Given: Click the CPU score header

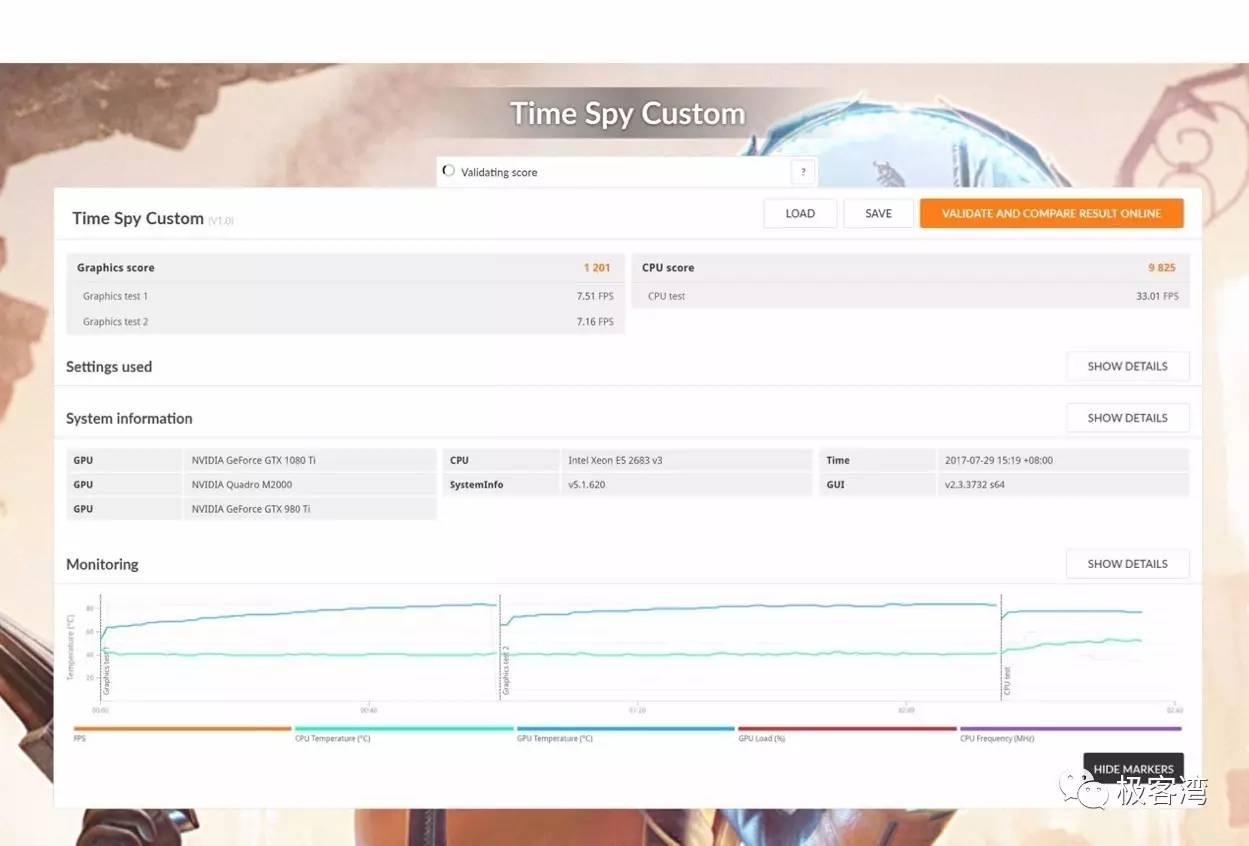Looking at the screenshot, I should click(x=668, y=268).
